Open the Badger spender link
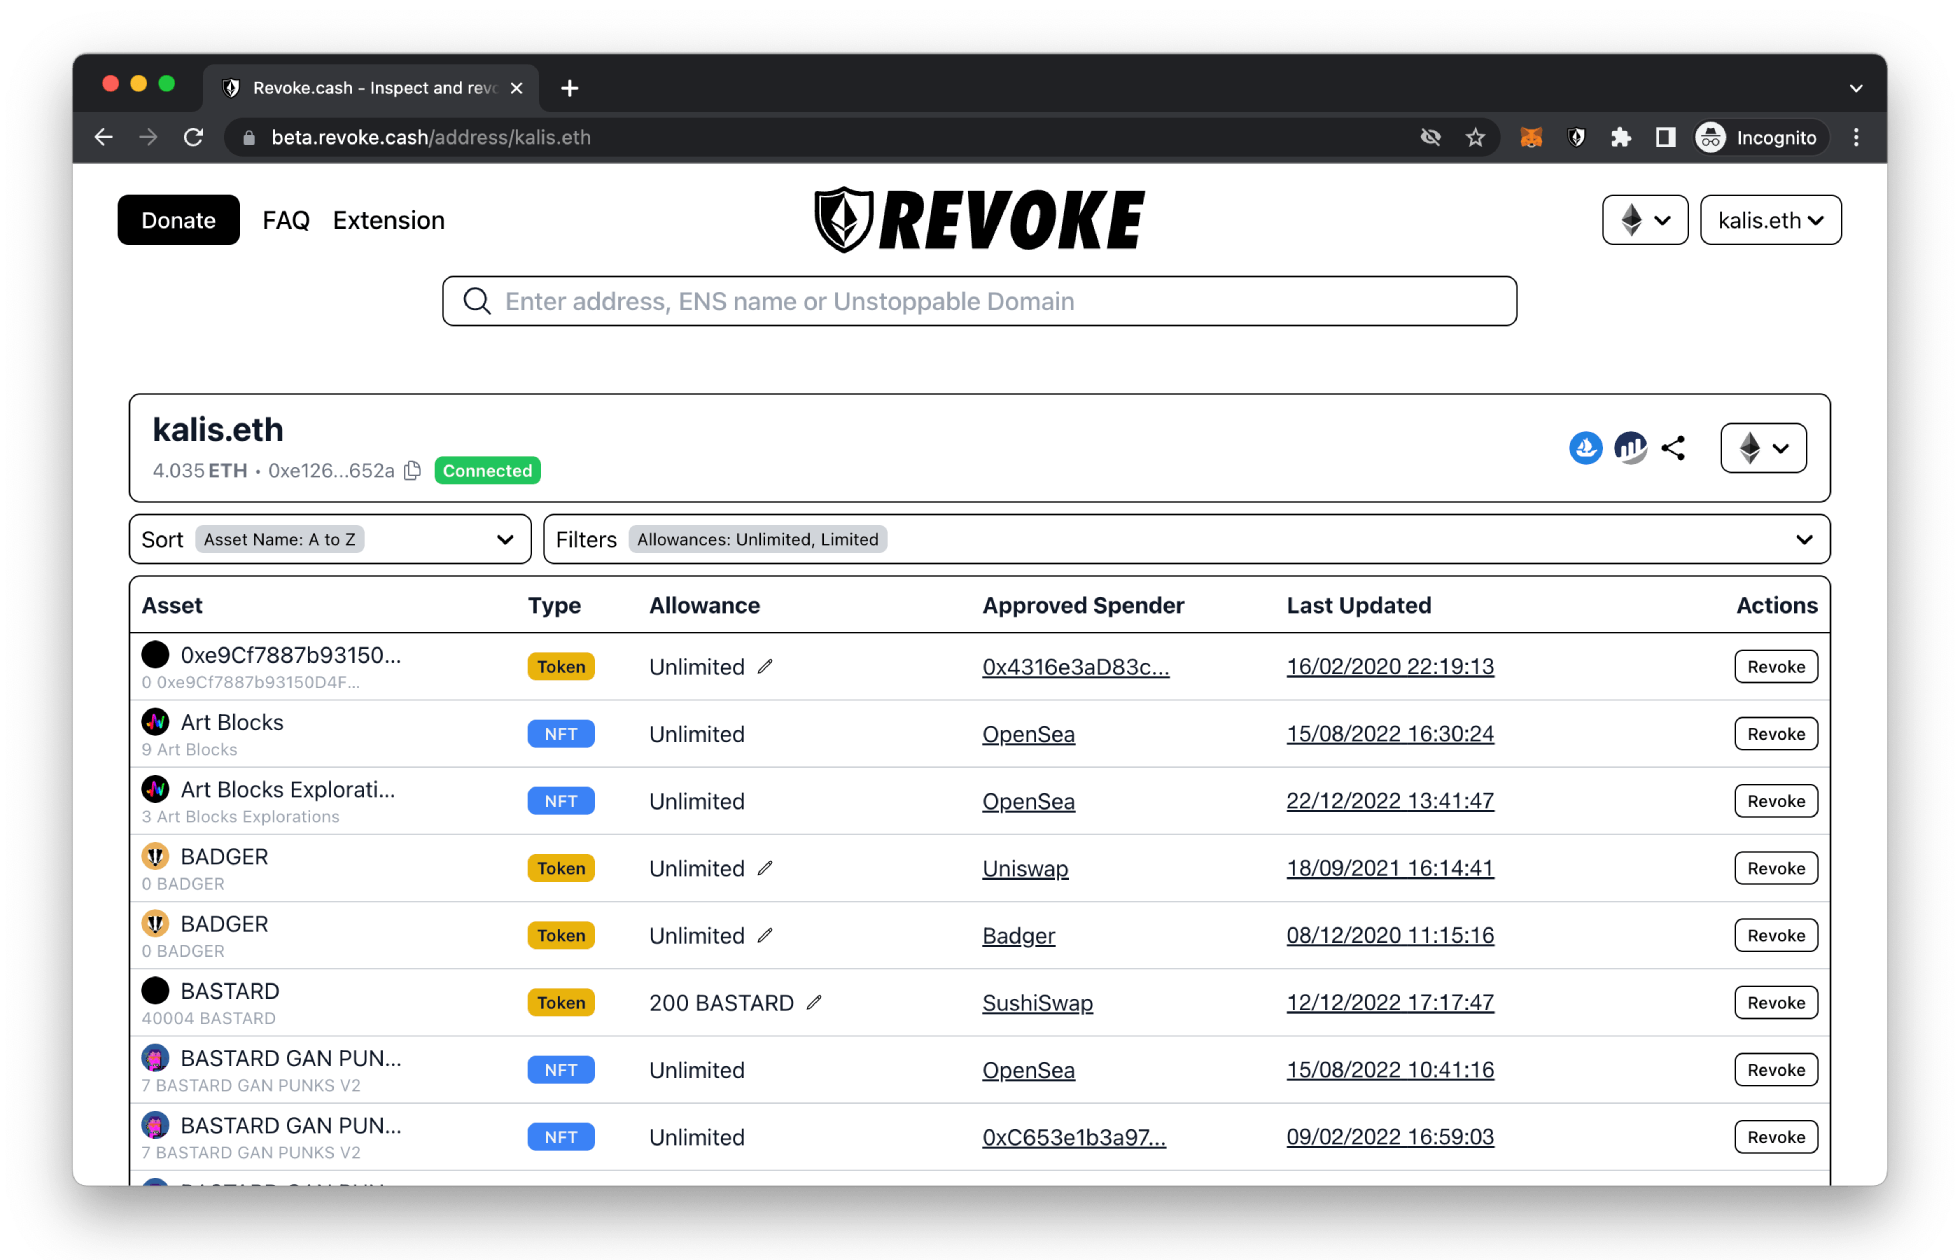This screenshot has height=1260, width=1960. [x=1018, y=935]
